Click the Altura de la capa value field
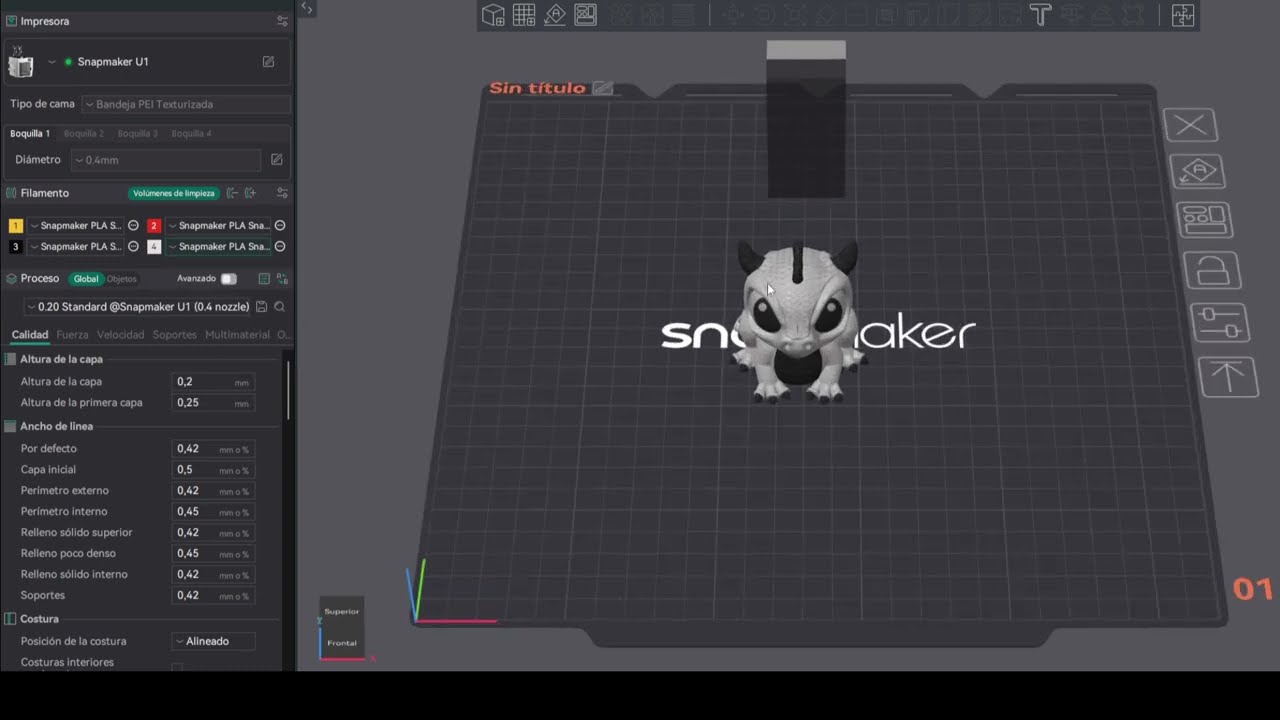 point(213,382)
